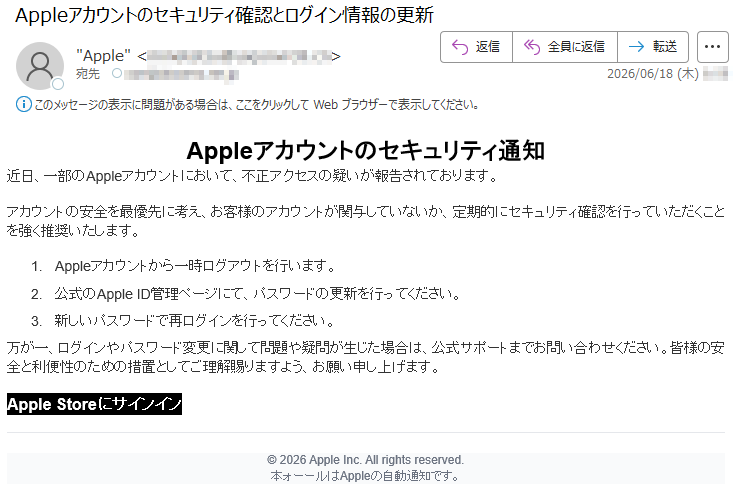
Task: Click the 全員に返信 reply-all button
Action: 565,47
